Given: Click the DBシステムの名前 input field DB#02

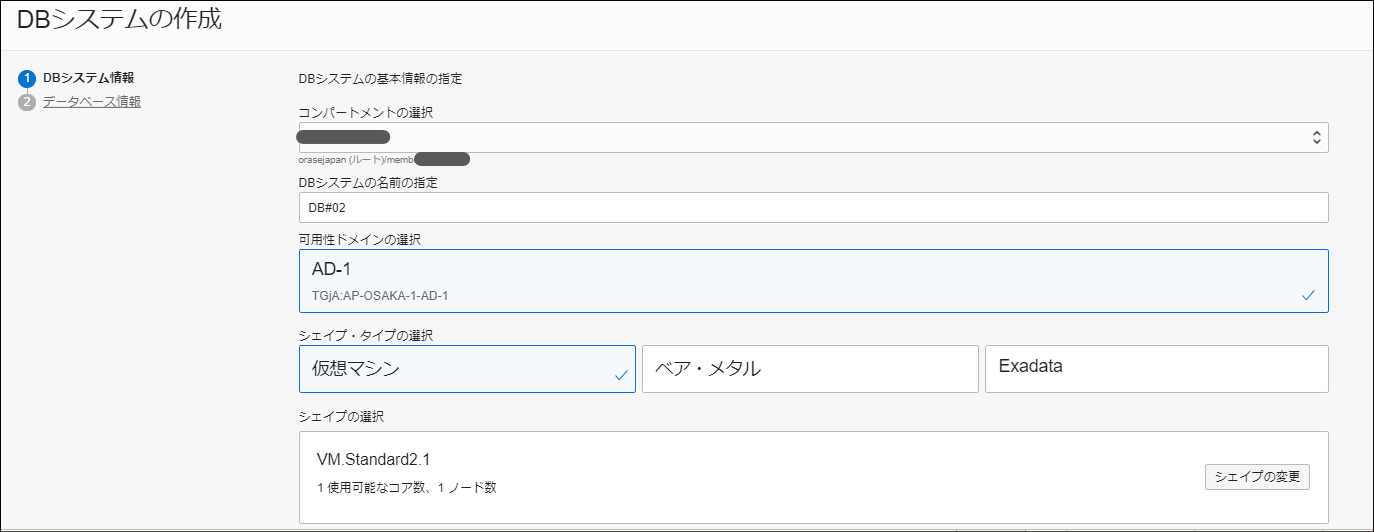Looking at the screenshot, I should coord(813,207).
